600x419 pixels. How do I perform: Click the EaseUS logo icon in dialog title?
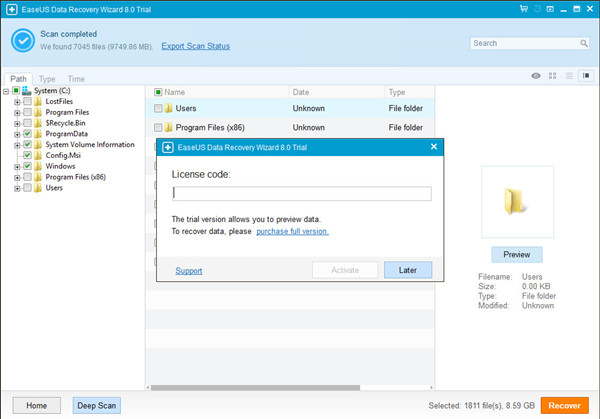pos(168,147)
